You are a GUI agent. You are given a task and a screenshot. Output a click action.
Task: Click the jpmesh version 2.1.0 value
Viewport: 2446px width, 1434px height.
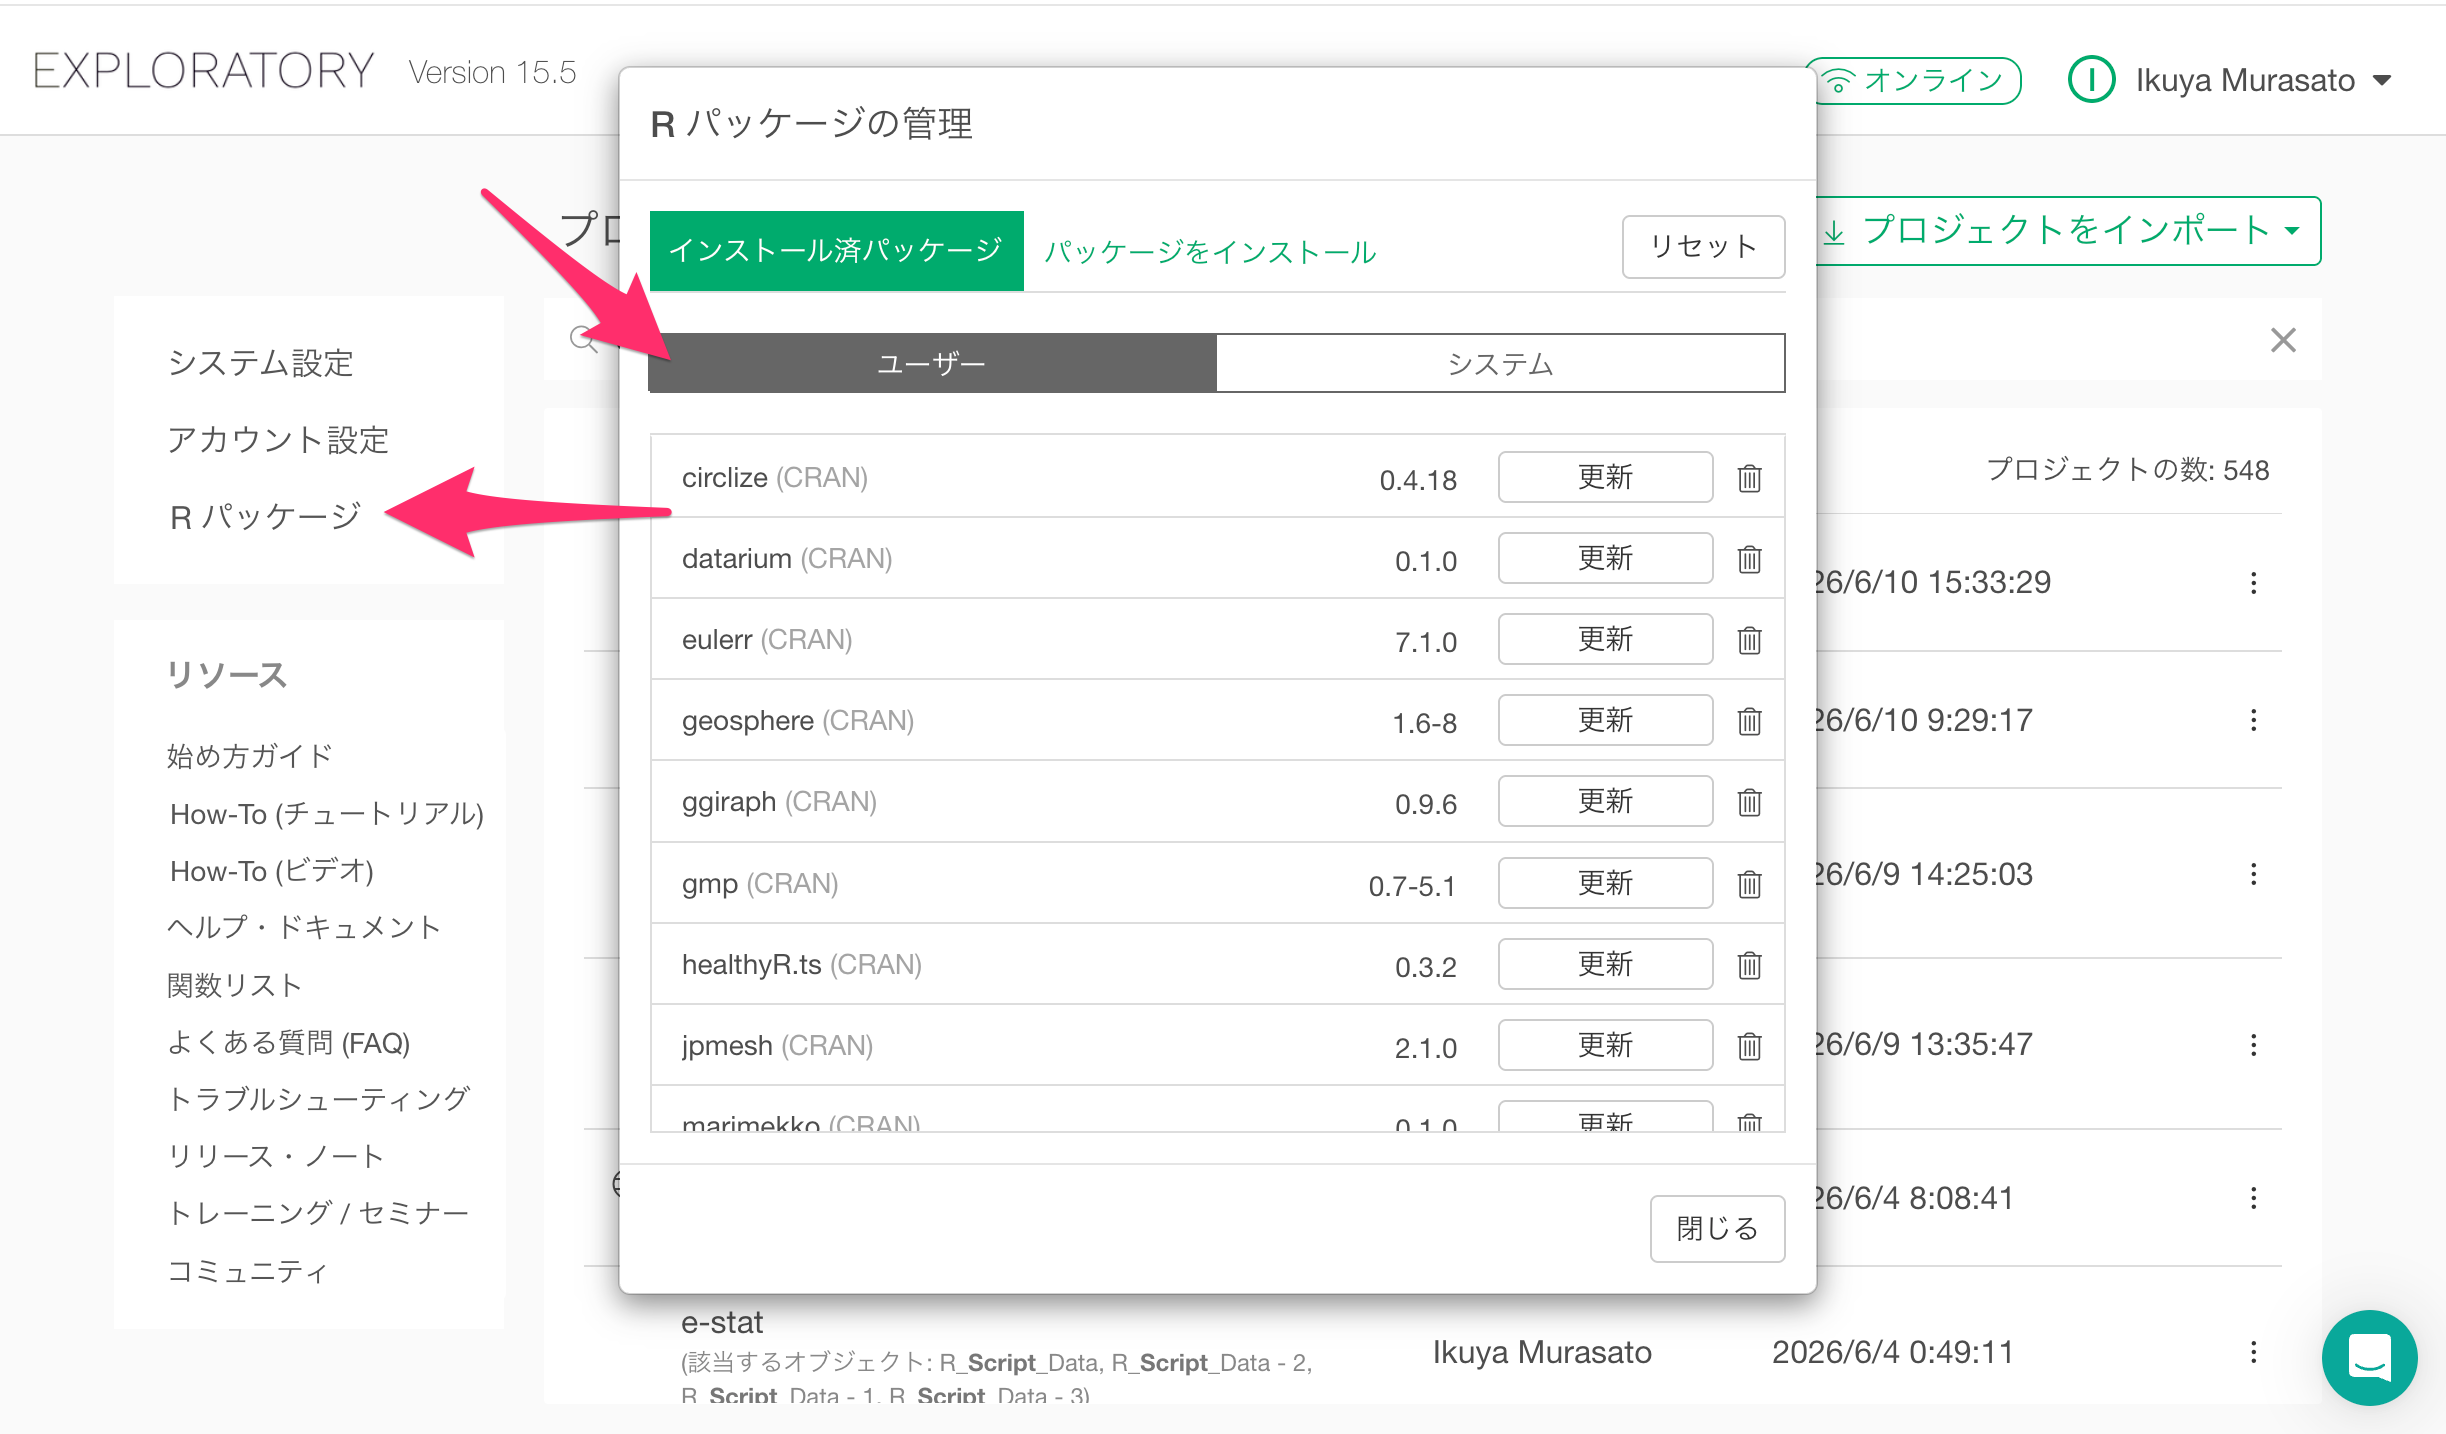click(1426, 1048)
